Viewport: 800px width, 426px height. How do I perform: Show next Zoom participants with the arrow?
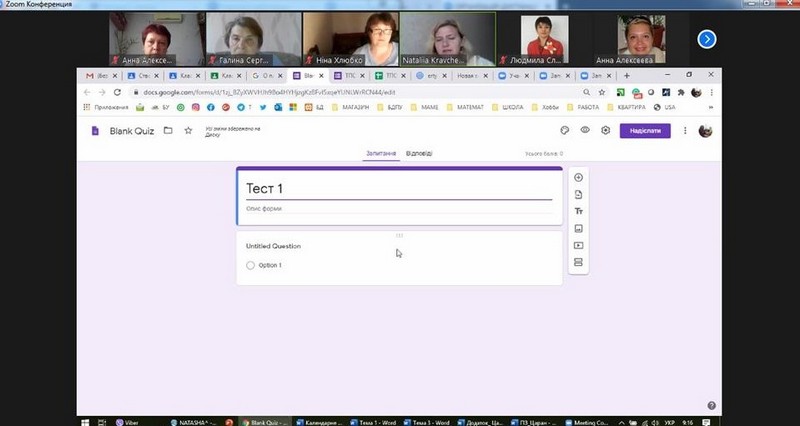coord(707,39)
